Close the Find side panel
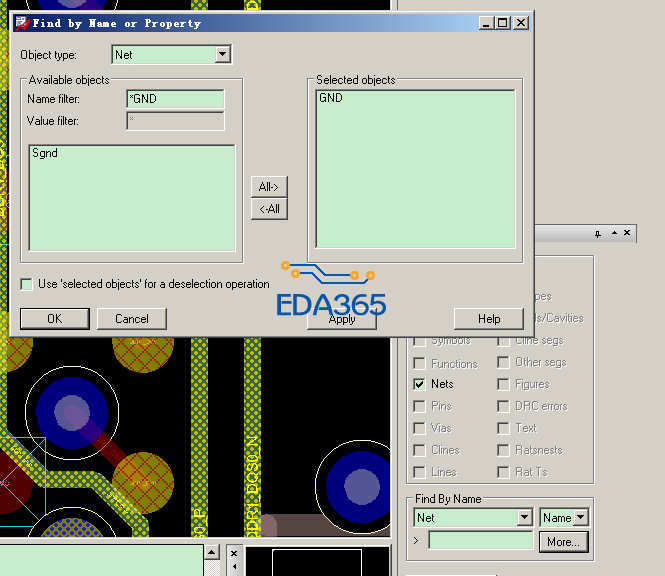This screenshot has width=665, height=576. tap(627, 233)
